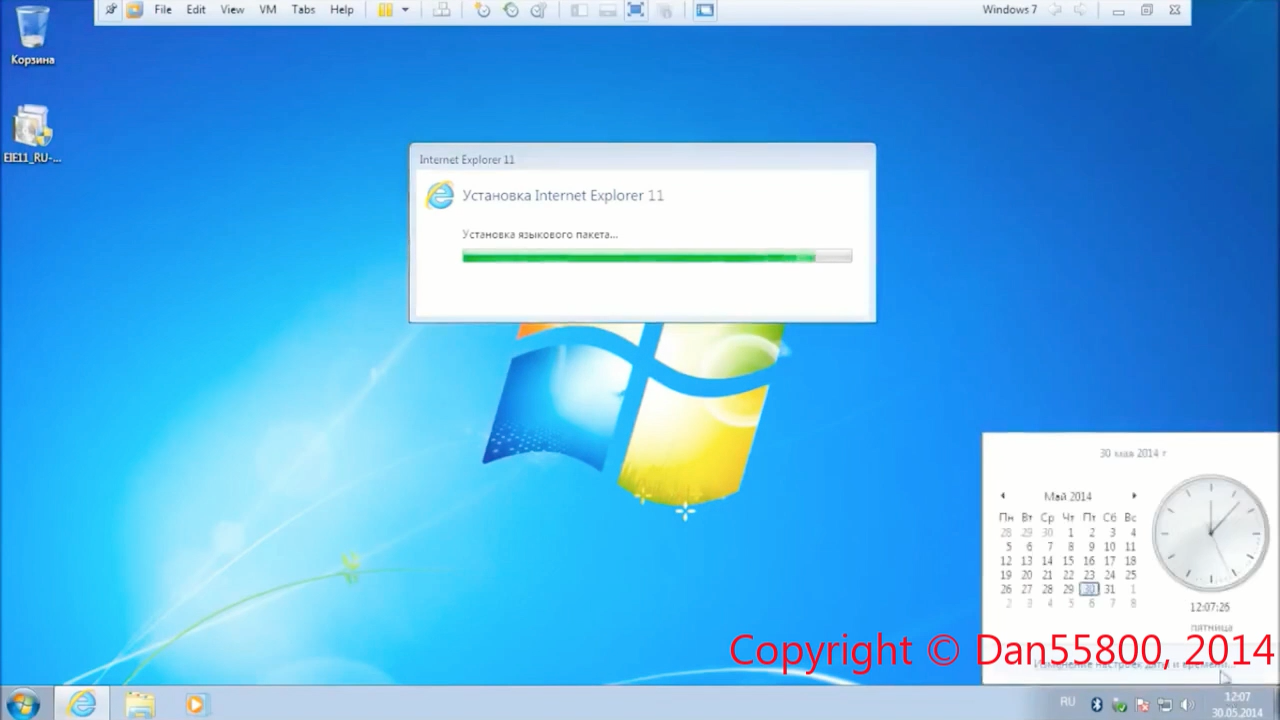Open the Edit menu

(196, 10)
